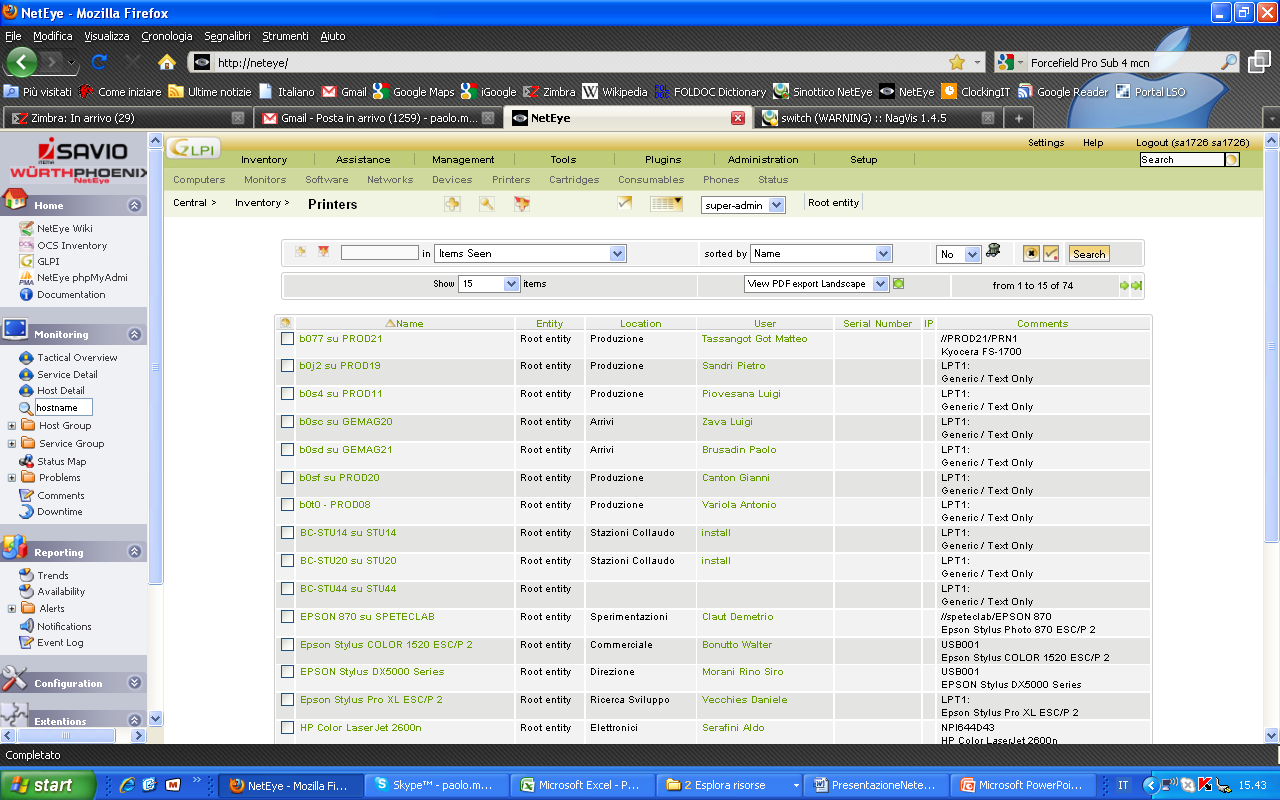The width and height of the screenshot is (1280, 800).
Task: Click the Logout link
Action: click(x=1192, y=143)
